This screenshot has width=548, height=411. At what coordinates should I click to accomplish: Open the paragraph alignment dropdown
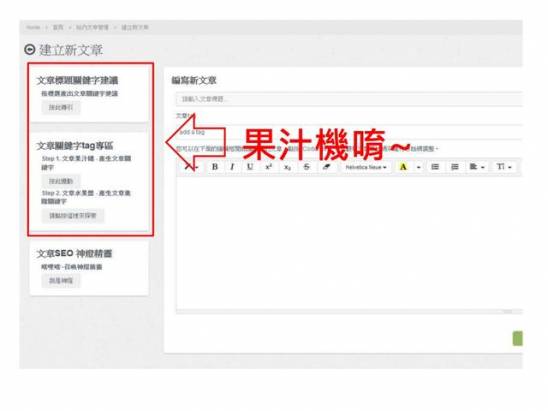pos(477,167)
